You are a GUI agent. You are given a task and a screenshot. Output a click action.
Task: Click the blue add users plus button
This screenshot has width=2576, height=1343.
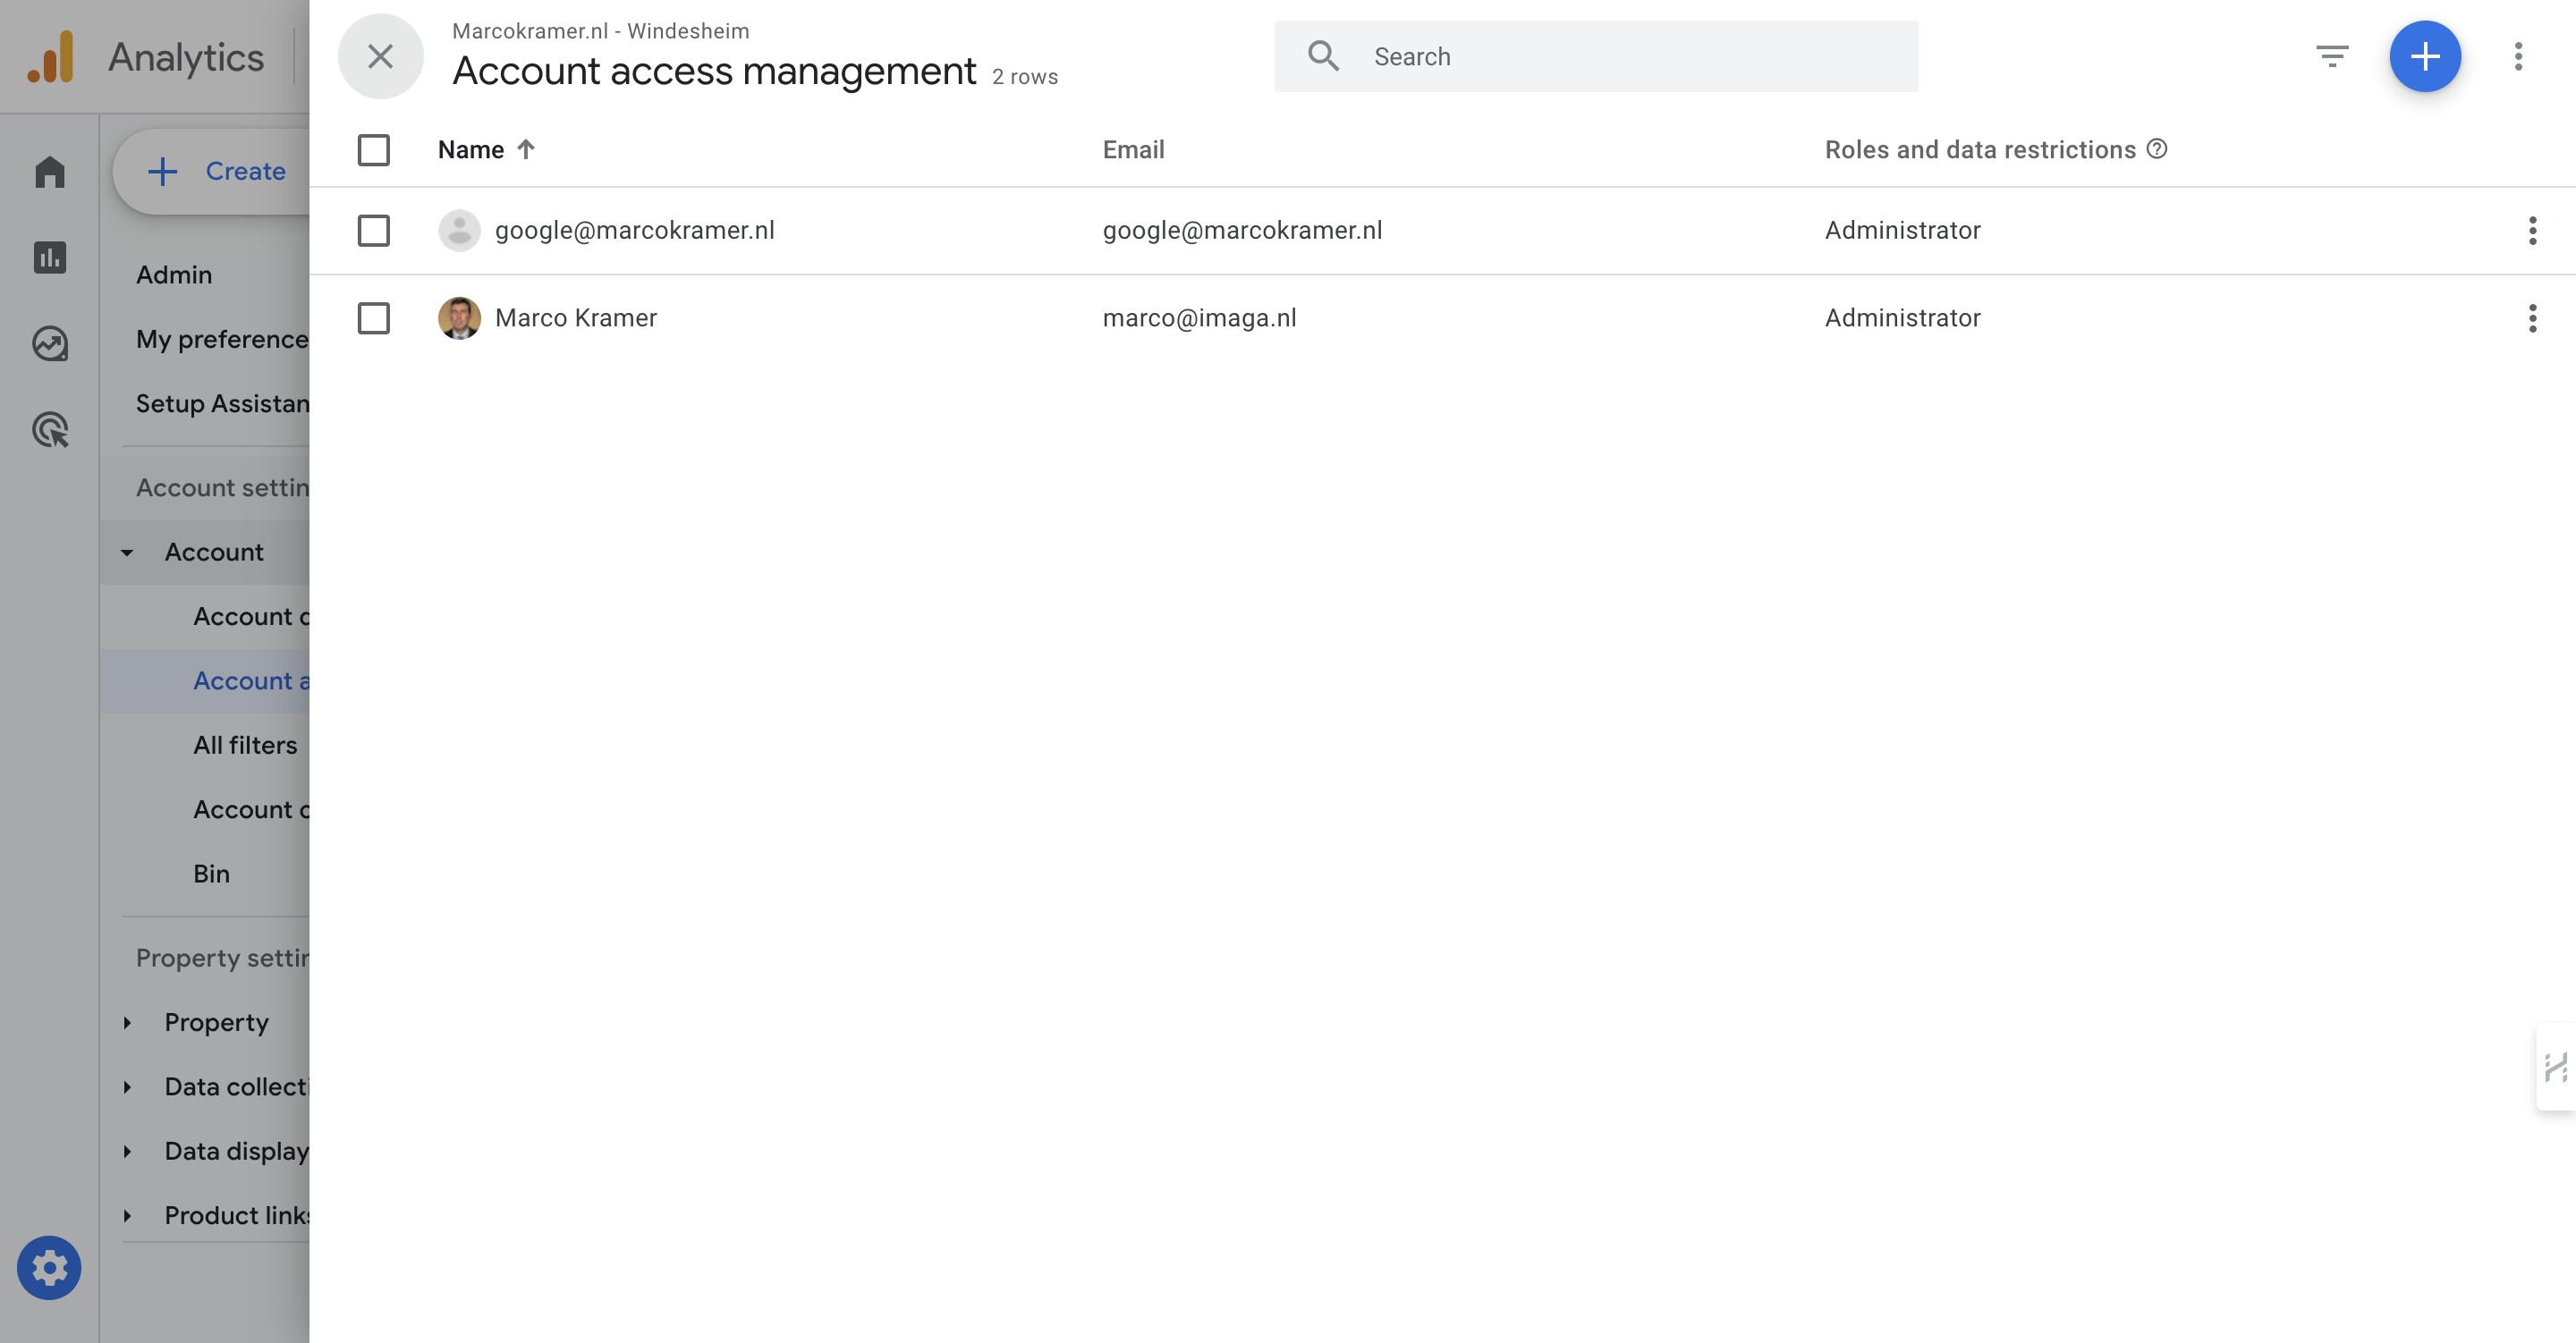click(x=2424, y=56)
